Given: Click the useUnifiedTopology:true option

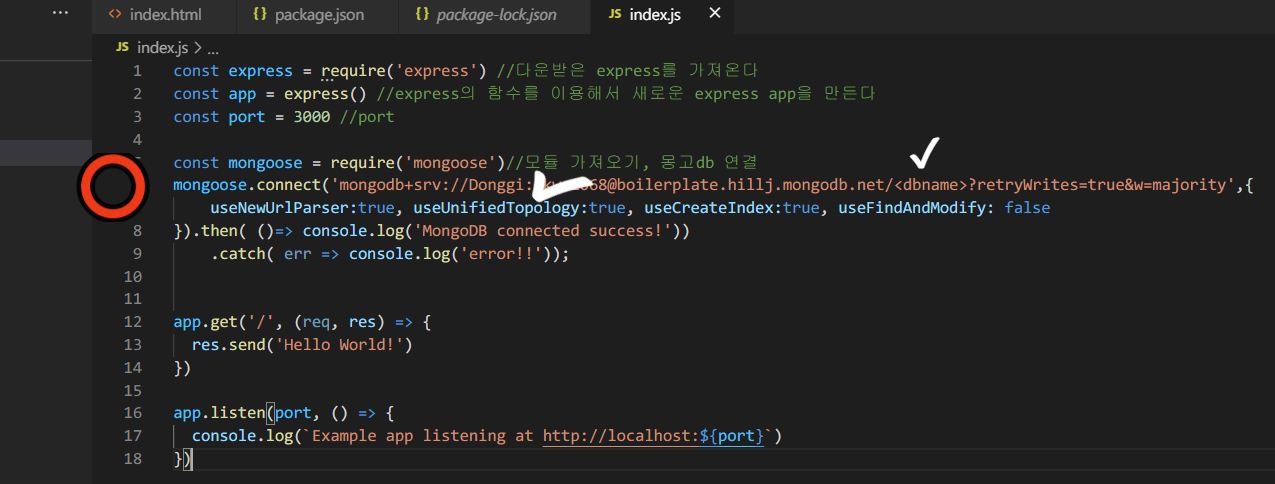Looking at the screenshot, I should coord(518,208).
